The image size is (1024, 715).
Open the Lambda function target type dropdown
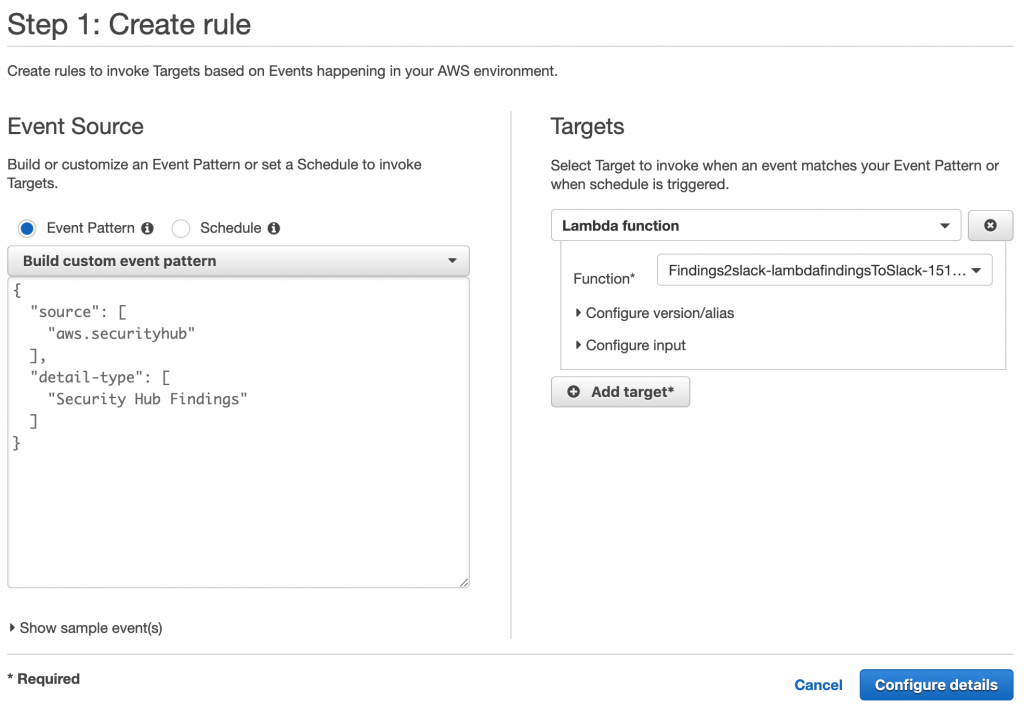[756, 225]
